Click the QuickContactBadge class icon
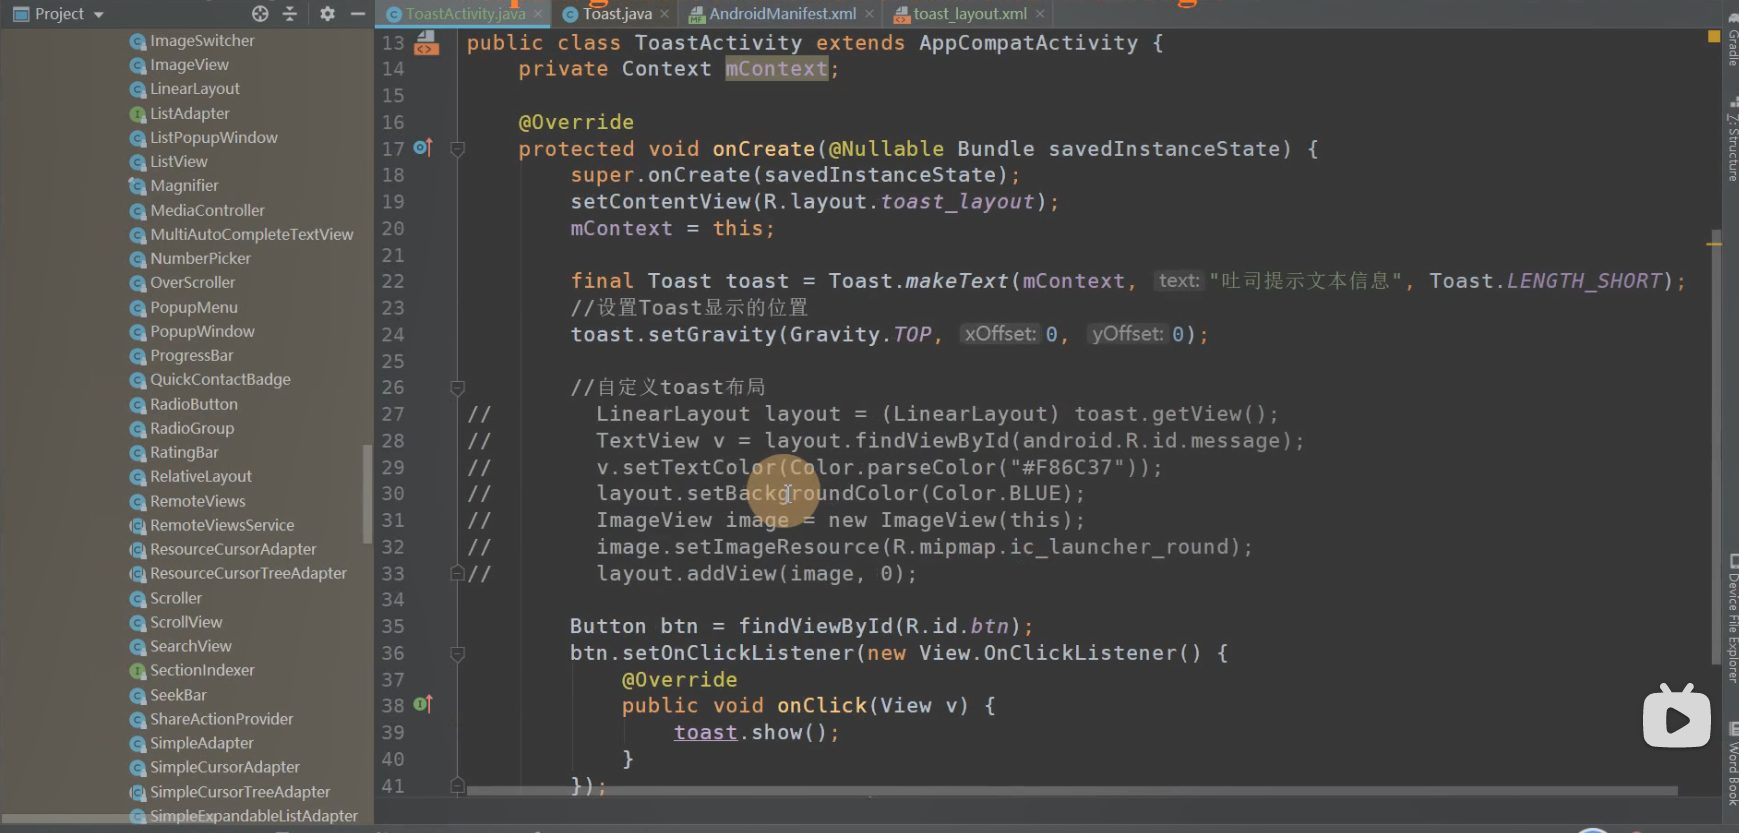The height and width of the screenshot is (833, 1739). pyautogui.click(x=138, y=380)
